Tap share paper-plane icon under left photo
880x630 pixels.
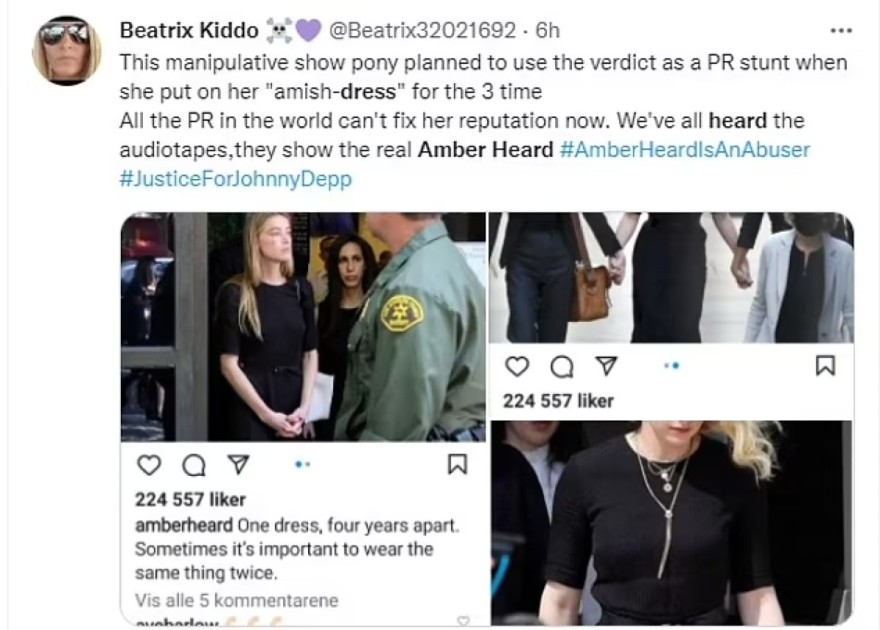tap(238, 464)
